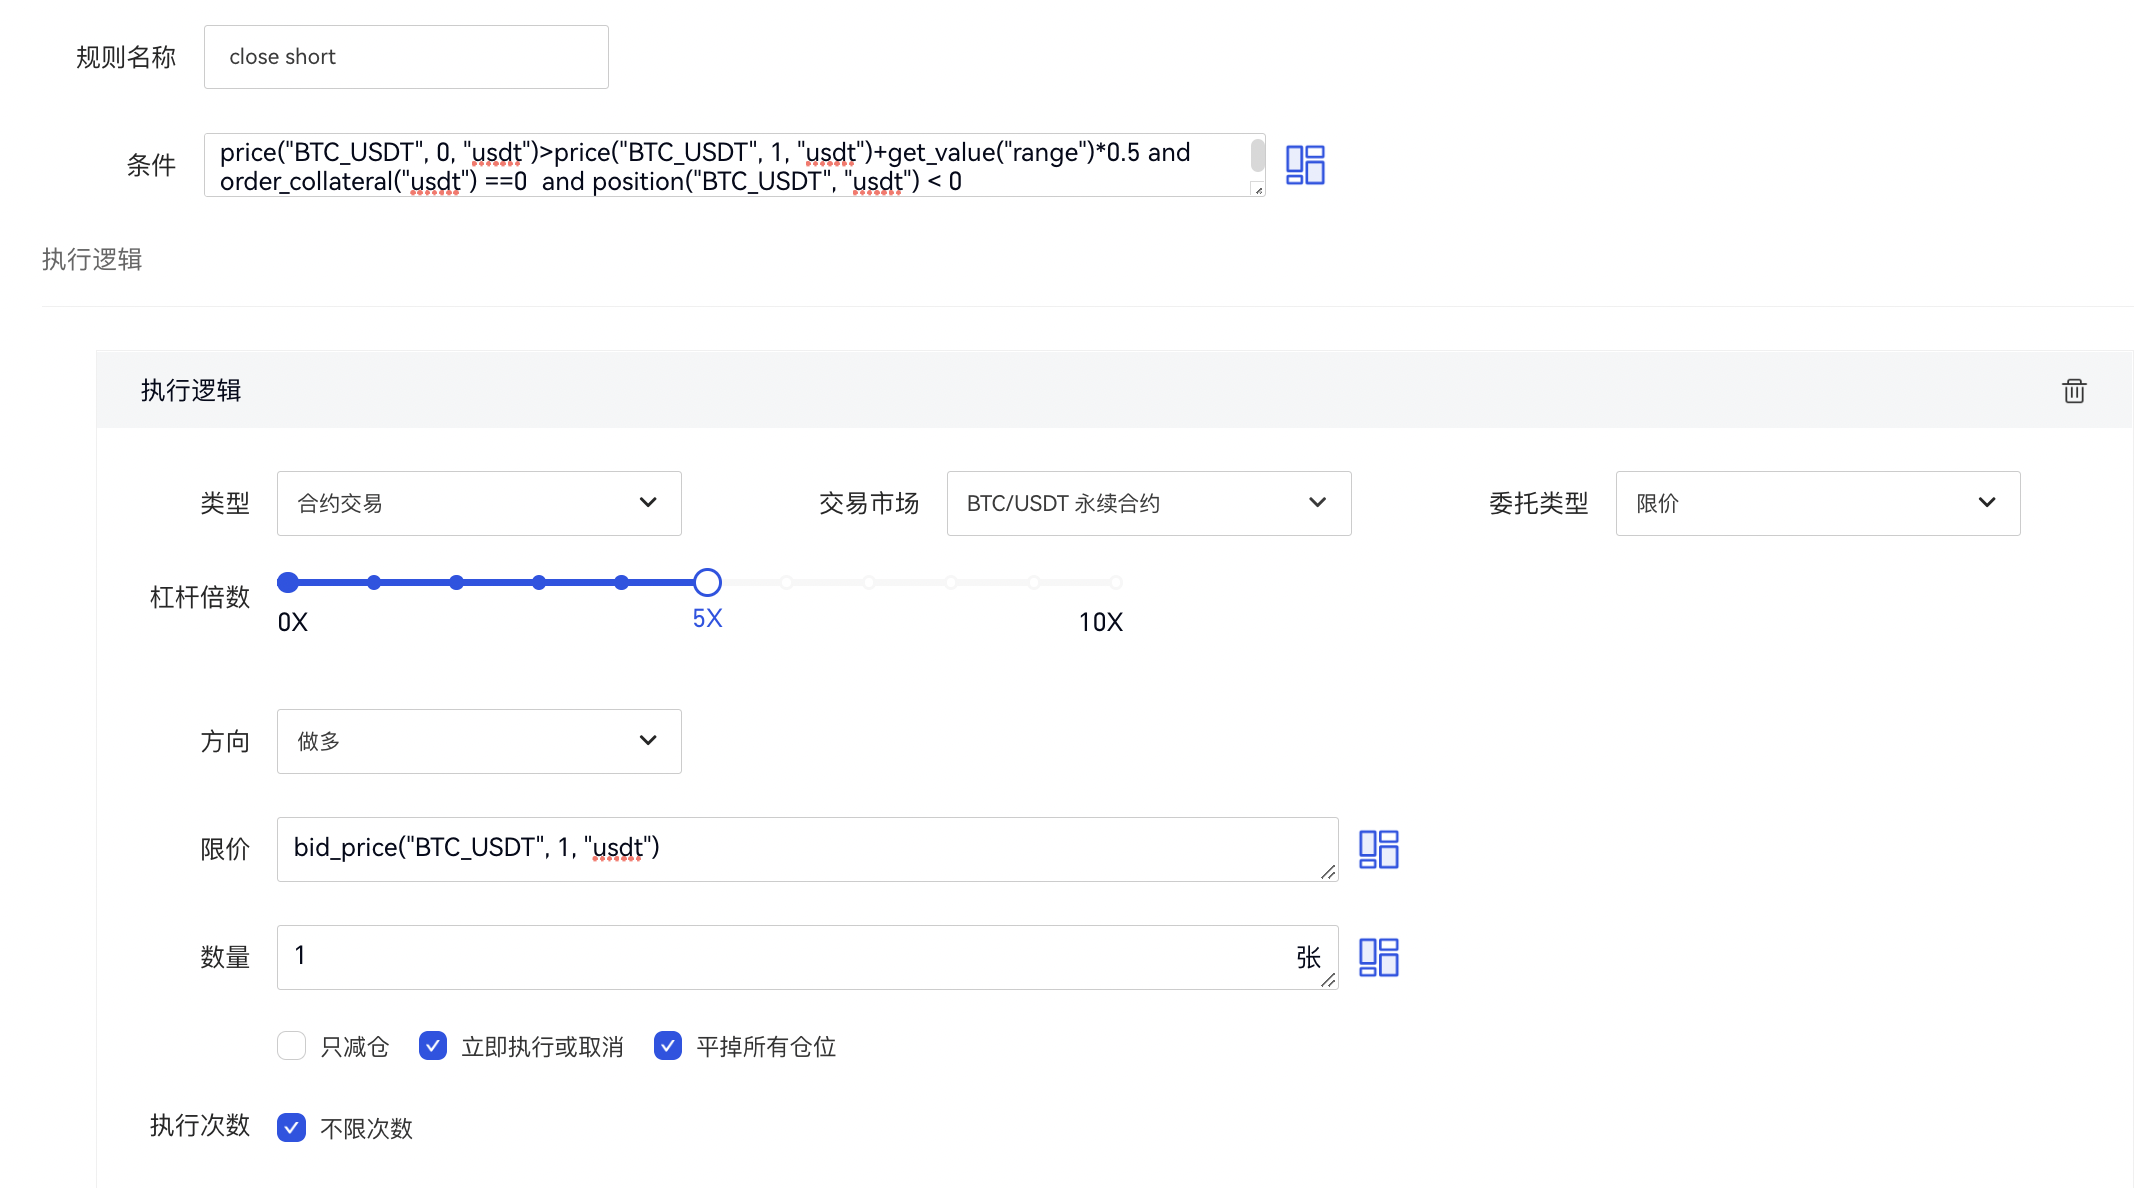Expand 交易市场 dropdown BTC/USDT 永续合约
The width and height of the screenshot is (2134, 1188).
(x=1148, y=503)
